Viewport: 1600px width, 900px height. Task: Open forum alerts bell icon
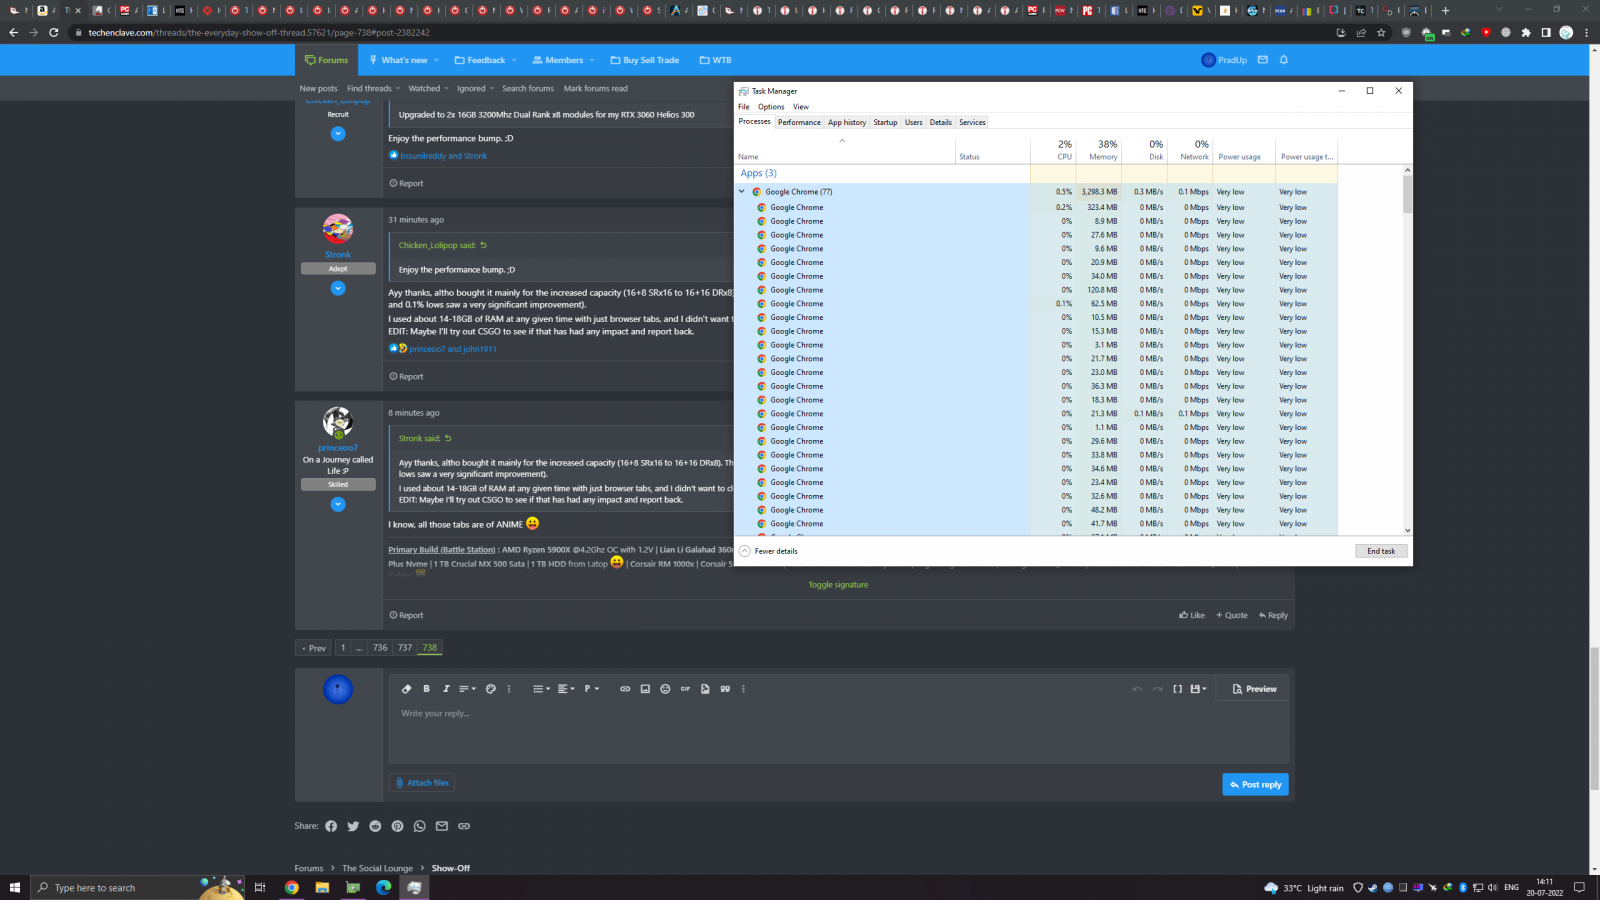click(1284, 60)
